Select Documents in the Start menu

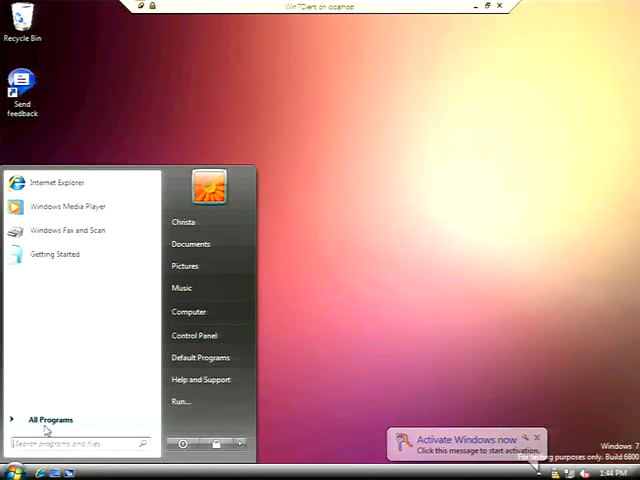click(x=190, y=244)
